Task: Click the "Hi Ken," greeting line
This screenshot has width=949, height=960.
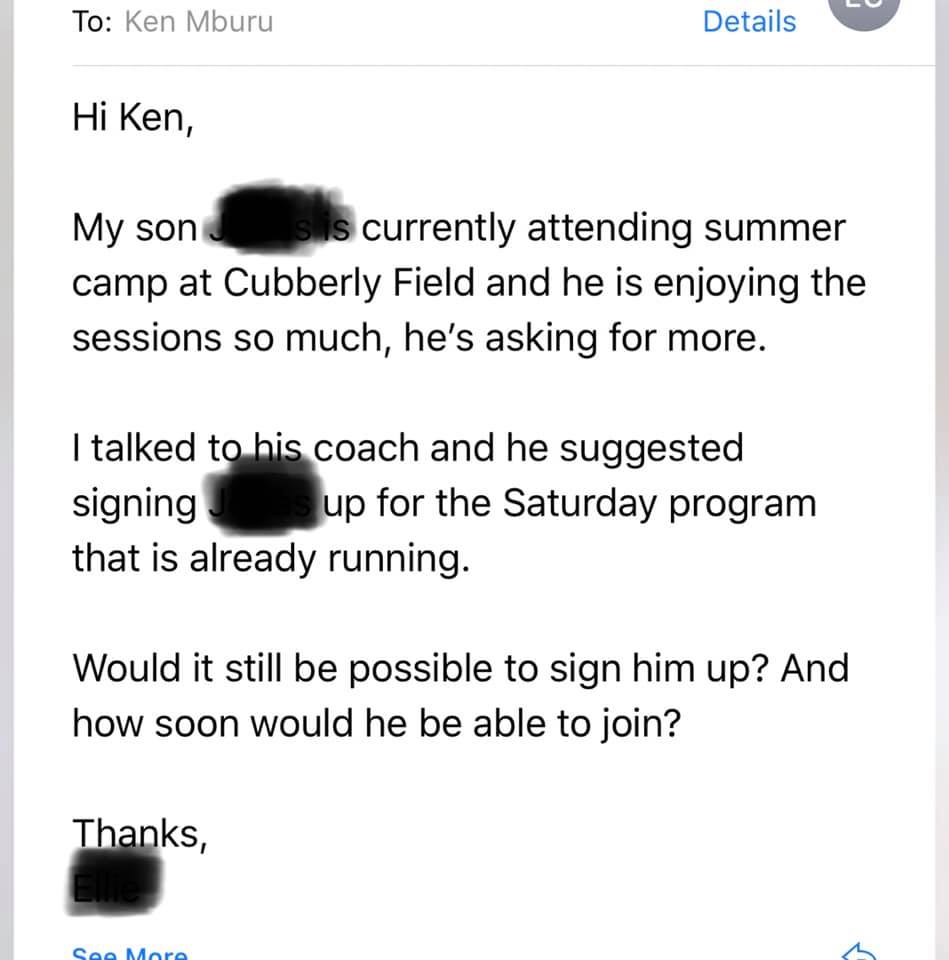Action: tap(129, 118)
